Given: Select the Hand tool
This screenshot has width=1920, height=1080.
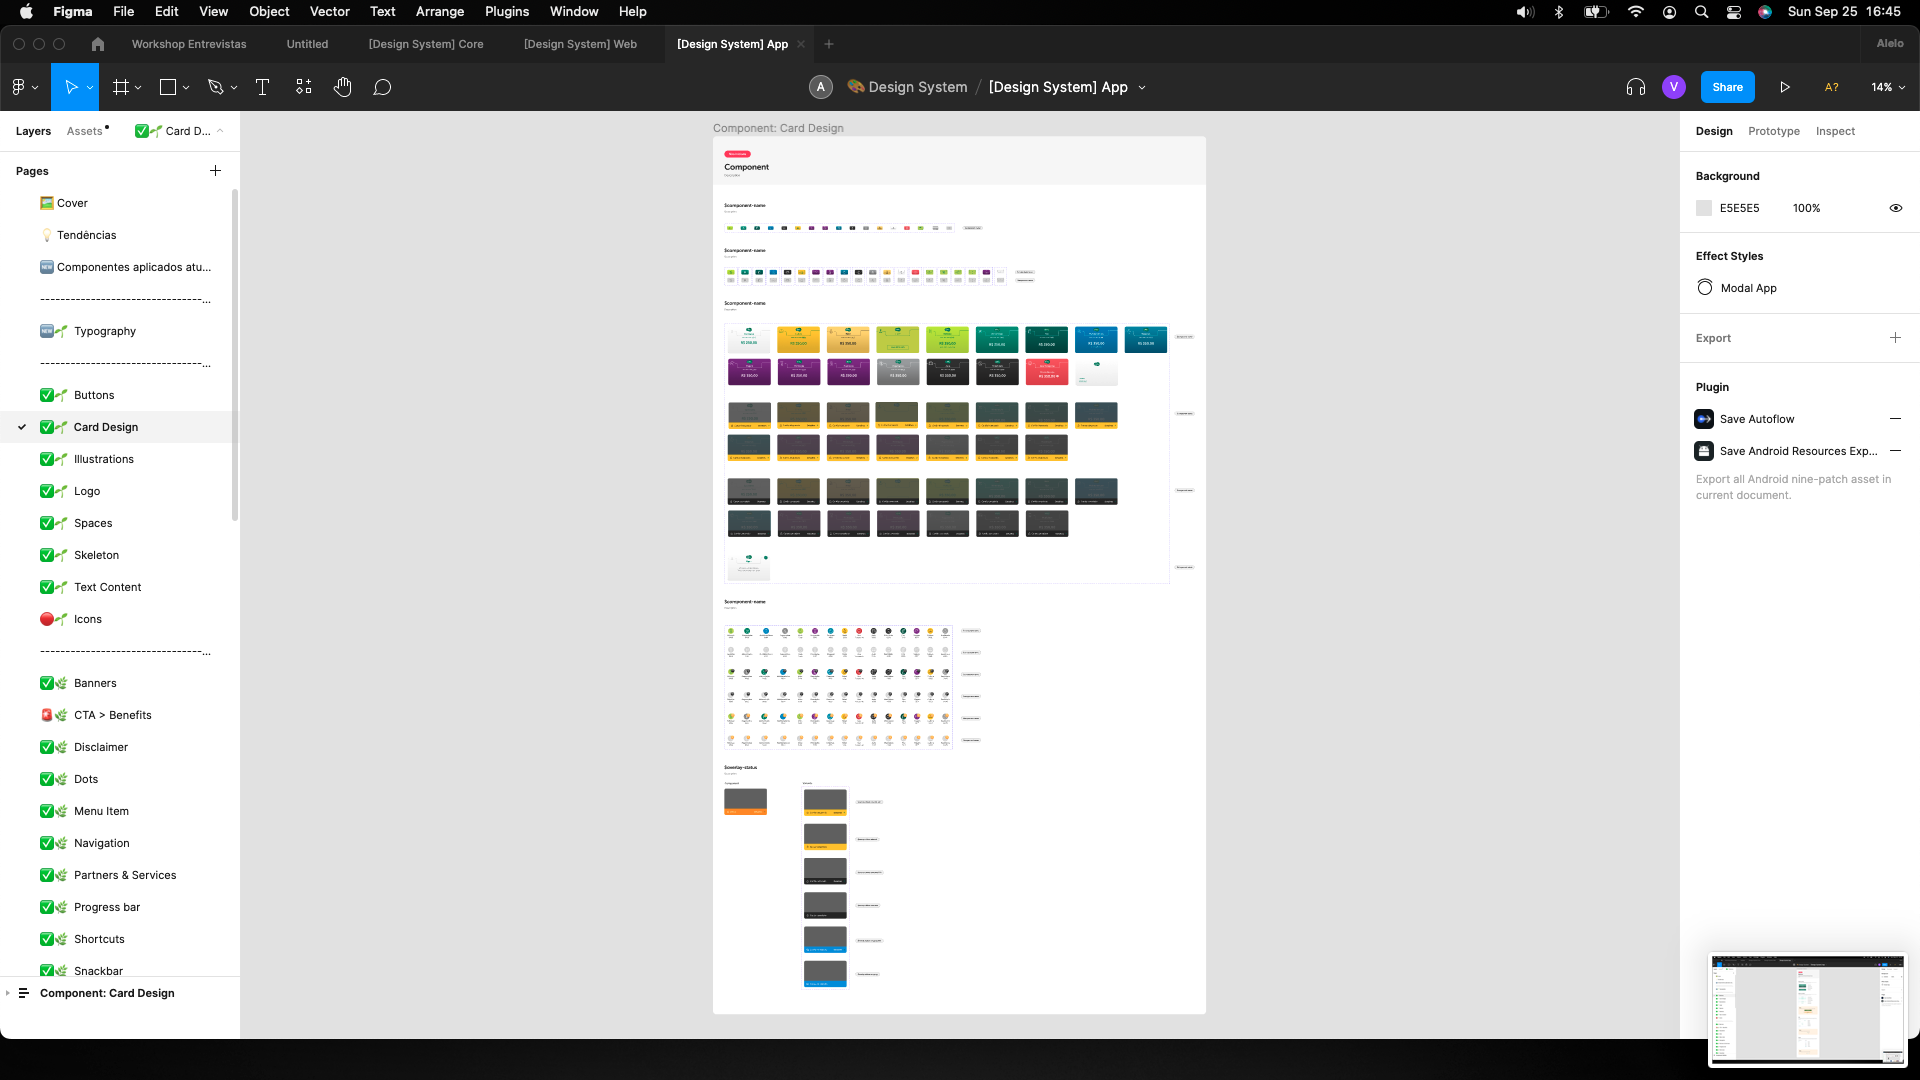Looking at the screenshot, I should pyautogui.click(x=343, y=87).
